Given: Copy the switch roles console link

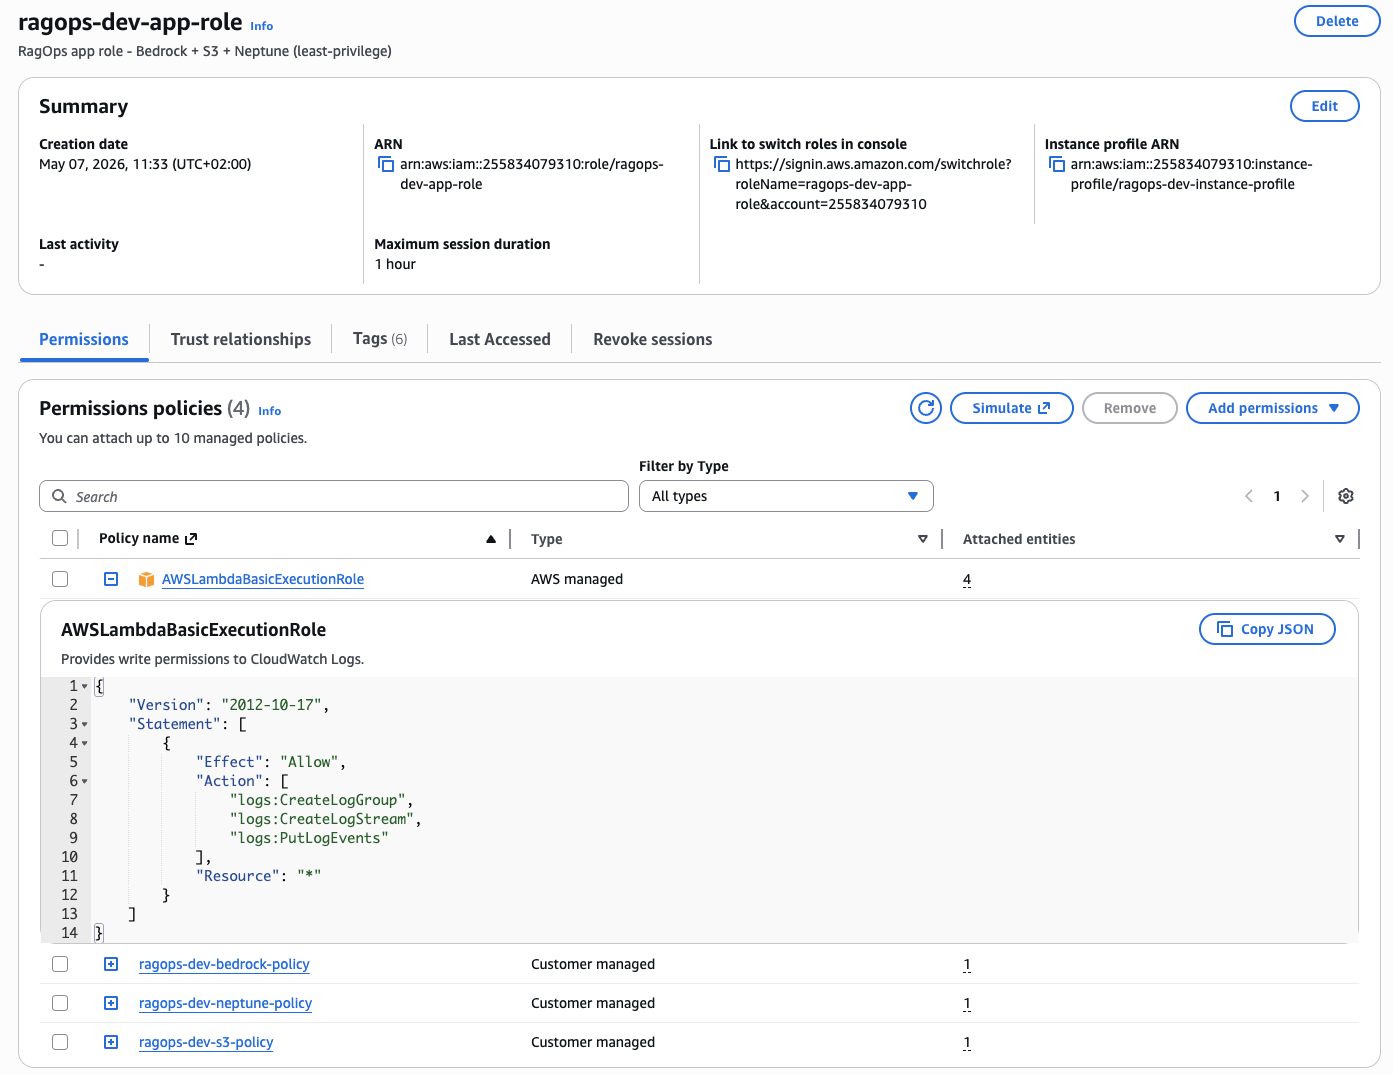Looking at the screenshot, I should pos(721,164).
